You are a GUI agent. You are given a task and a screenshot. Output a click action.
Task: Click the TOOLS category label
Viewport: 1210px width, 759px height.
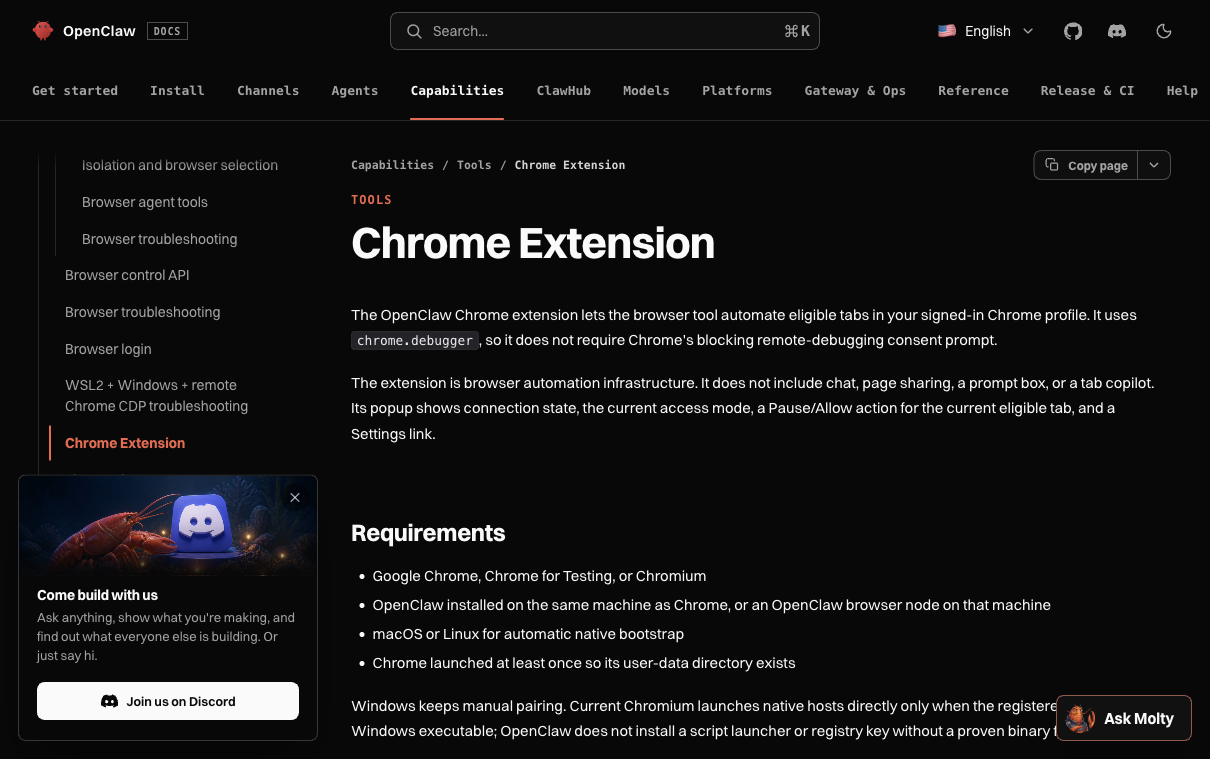pos(371,200)
